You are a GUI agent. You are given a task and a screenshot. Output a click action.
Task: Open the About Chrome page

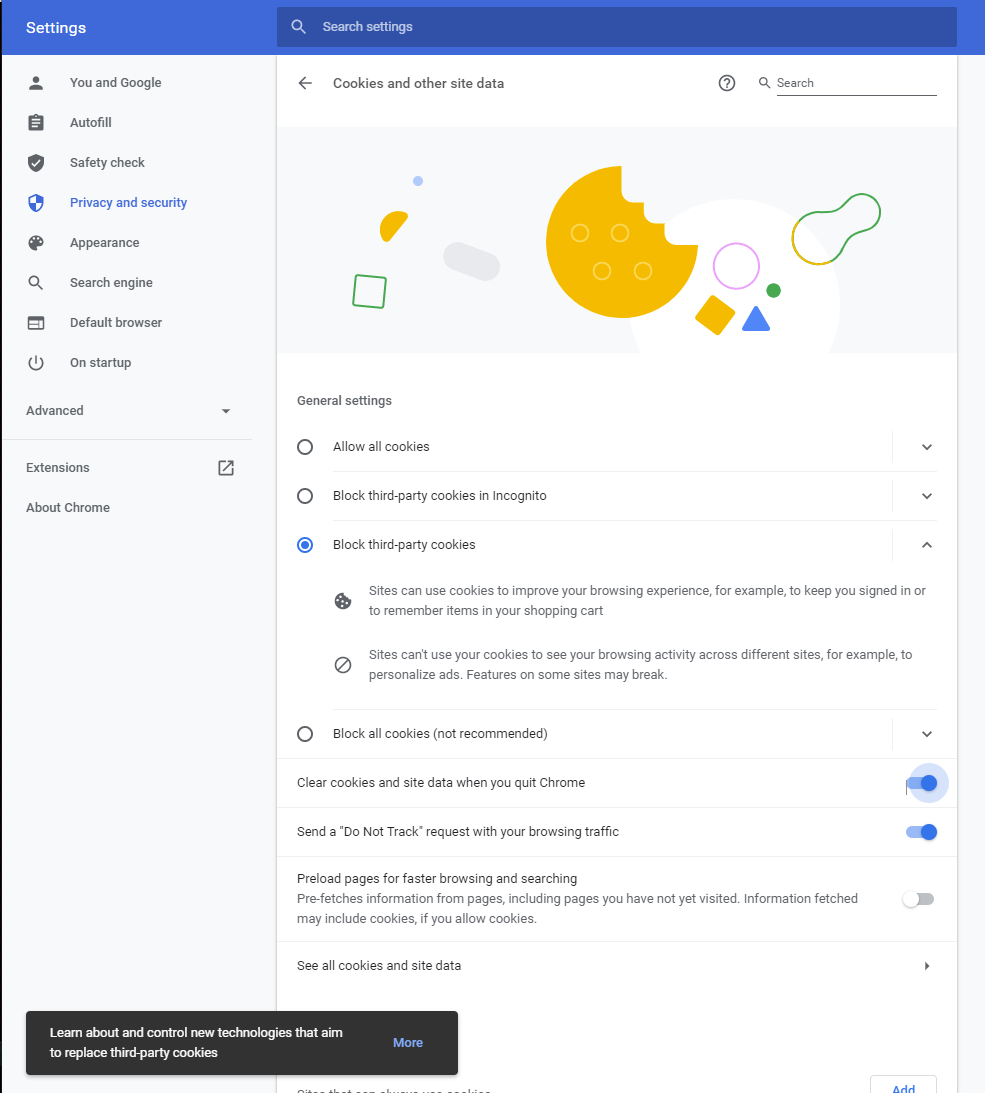point(68,508)
